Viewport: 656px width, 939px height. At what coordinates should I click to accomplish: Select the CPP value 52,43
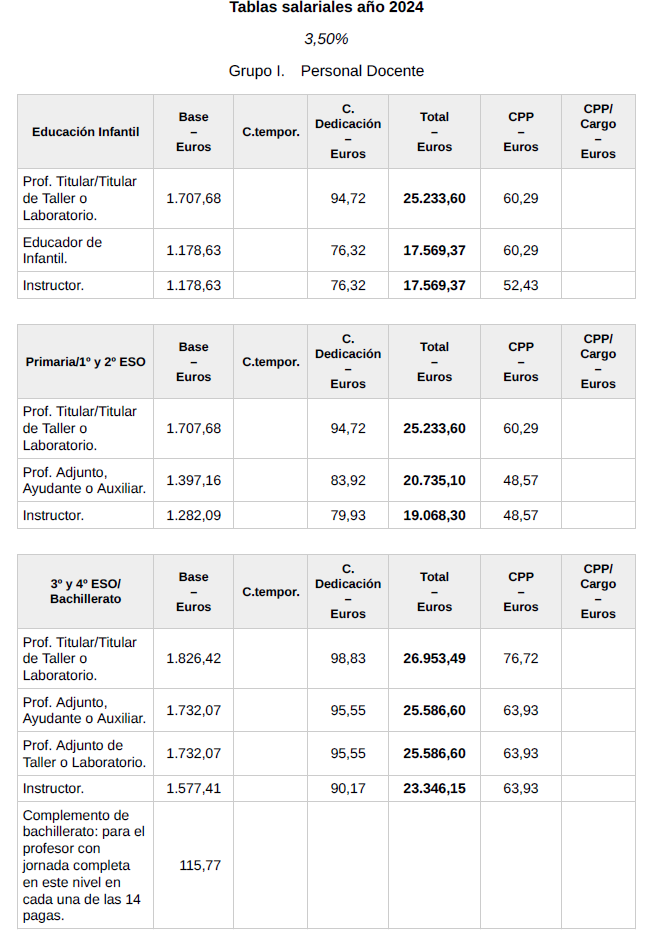(520, 286)
